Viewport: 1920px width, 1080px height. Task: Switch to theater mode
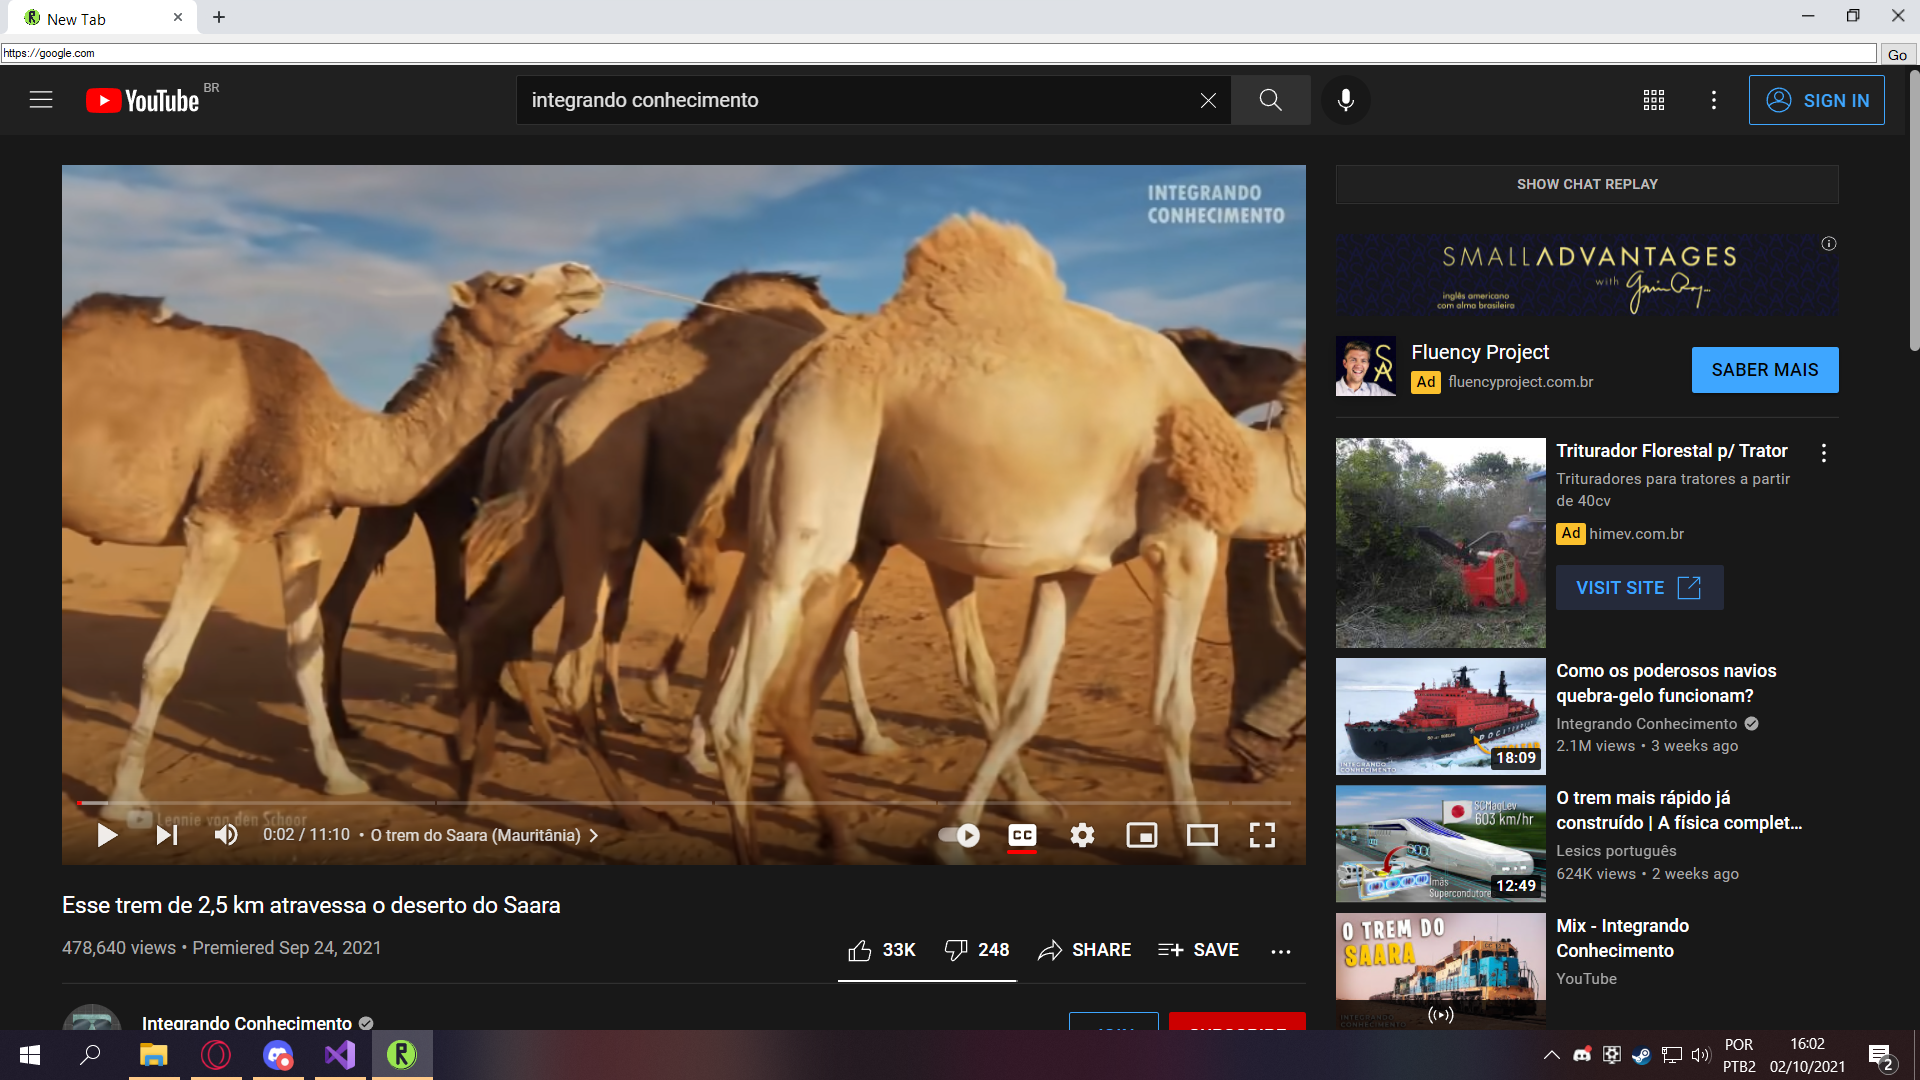1202,835
